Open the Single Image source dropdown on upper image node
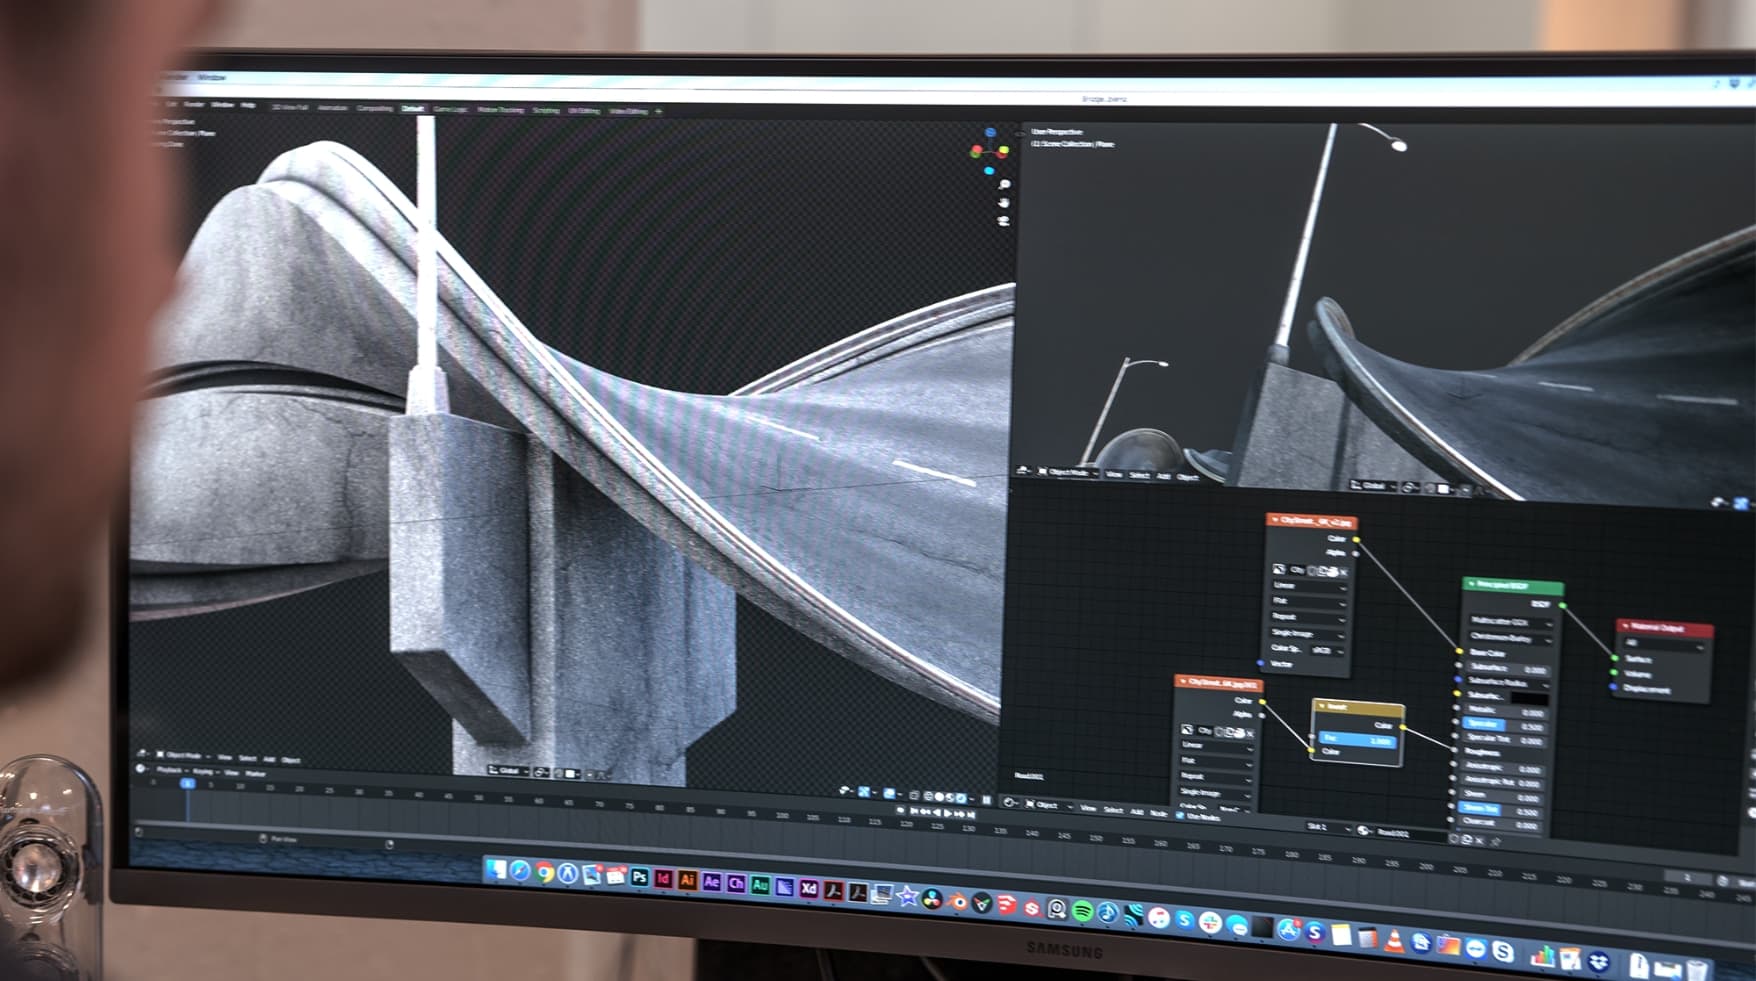This screenshot has height=981, width=1756. click(x=1309, y=634)
